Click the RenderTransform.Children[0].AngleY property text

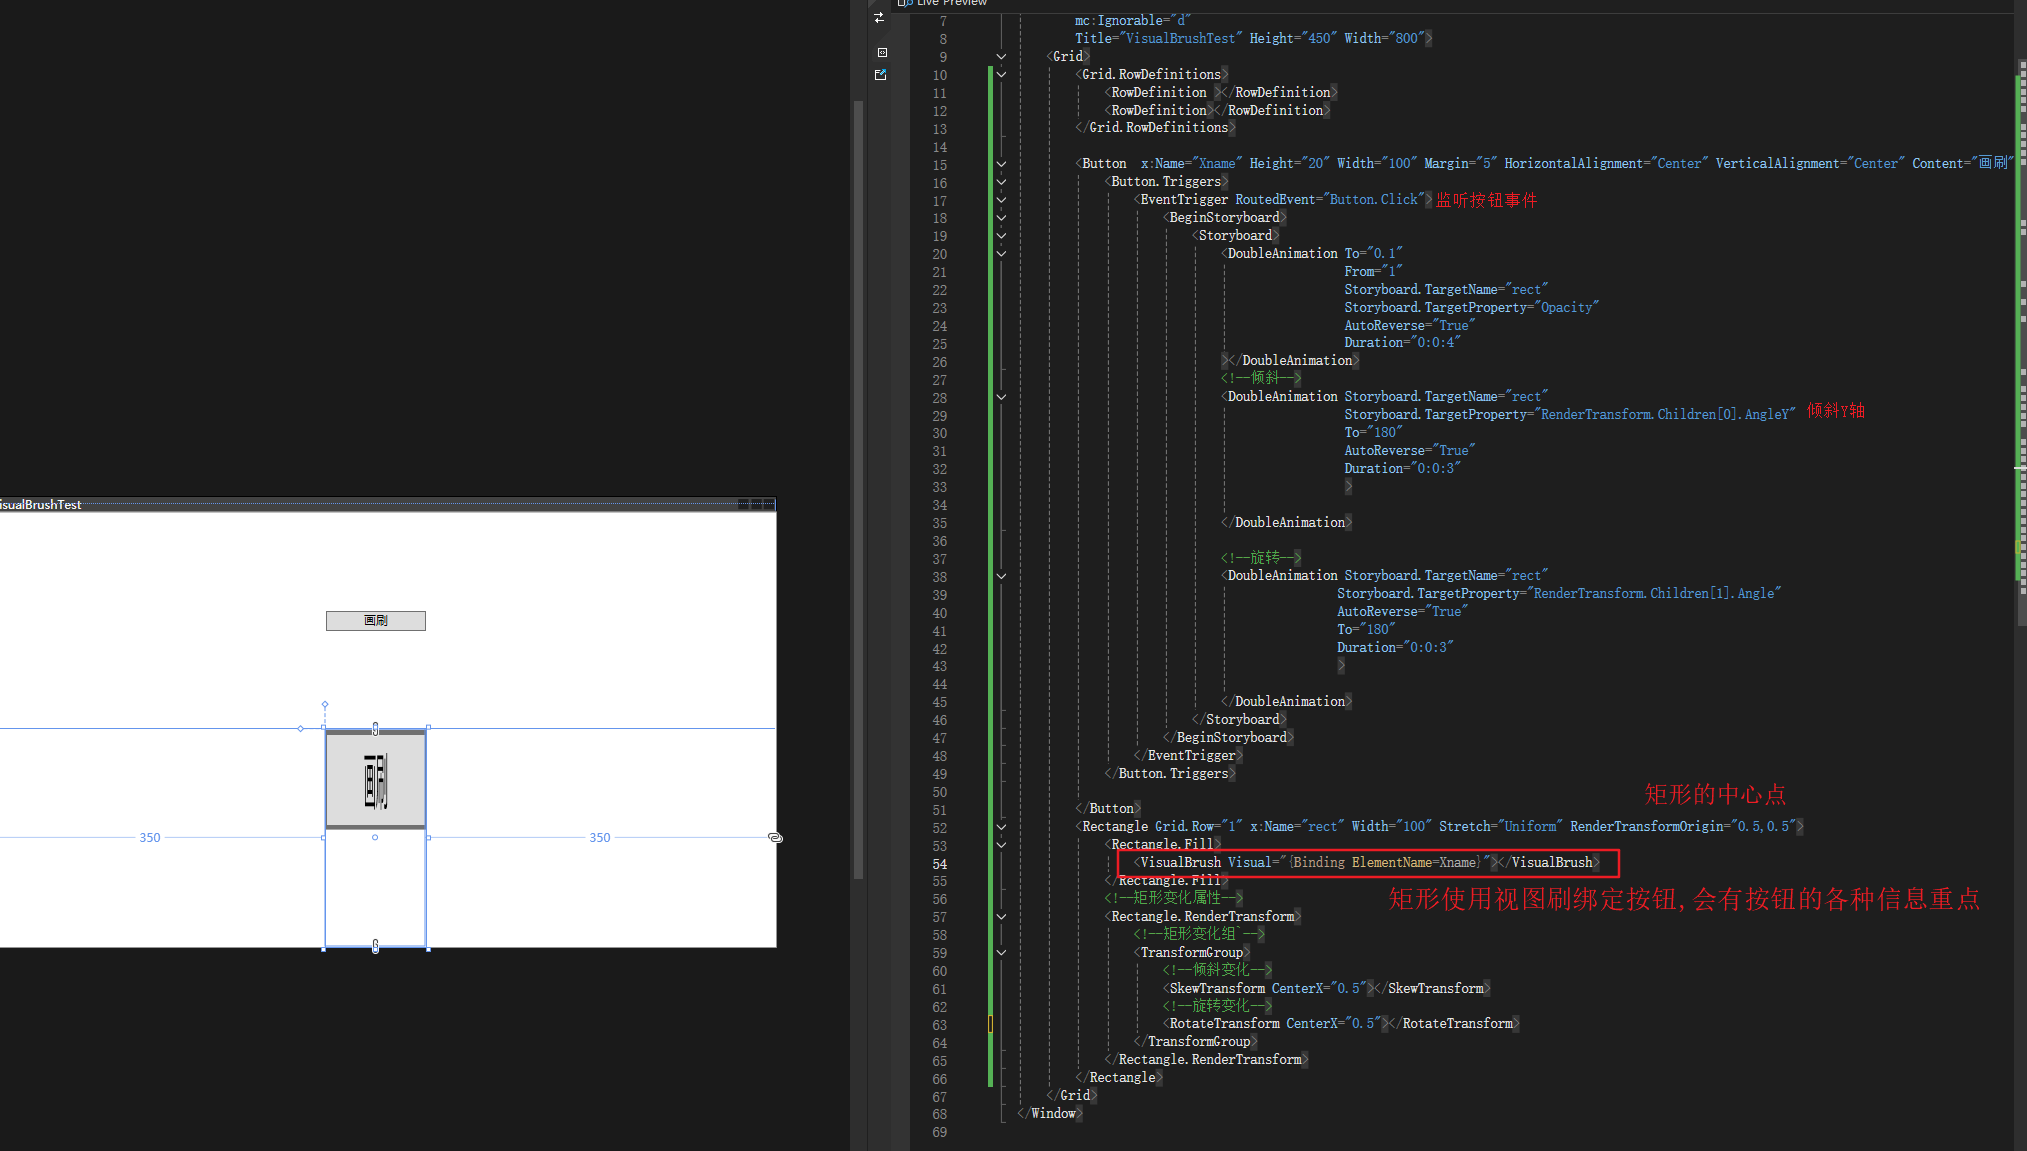[1665, 414]
